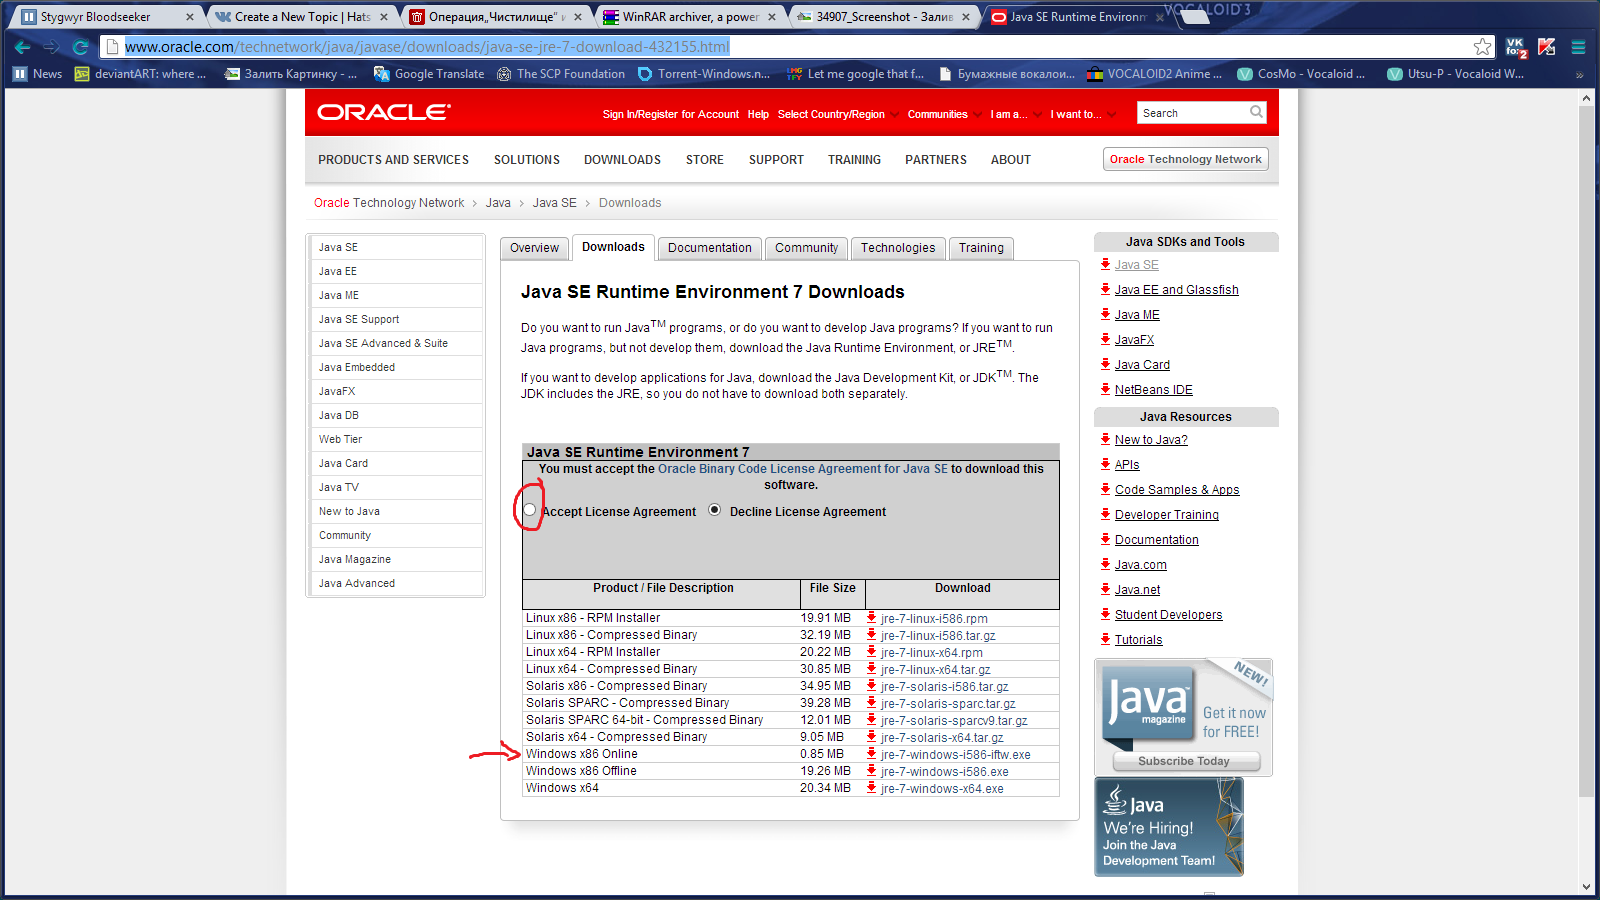Open the DOWNLOADS menu
The width and height of the screenshot is (1600, 900).
click(x=622, y=160)
